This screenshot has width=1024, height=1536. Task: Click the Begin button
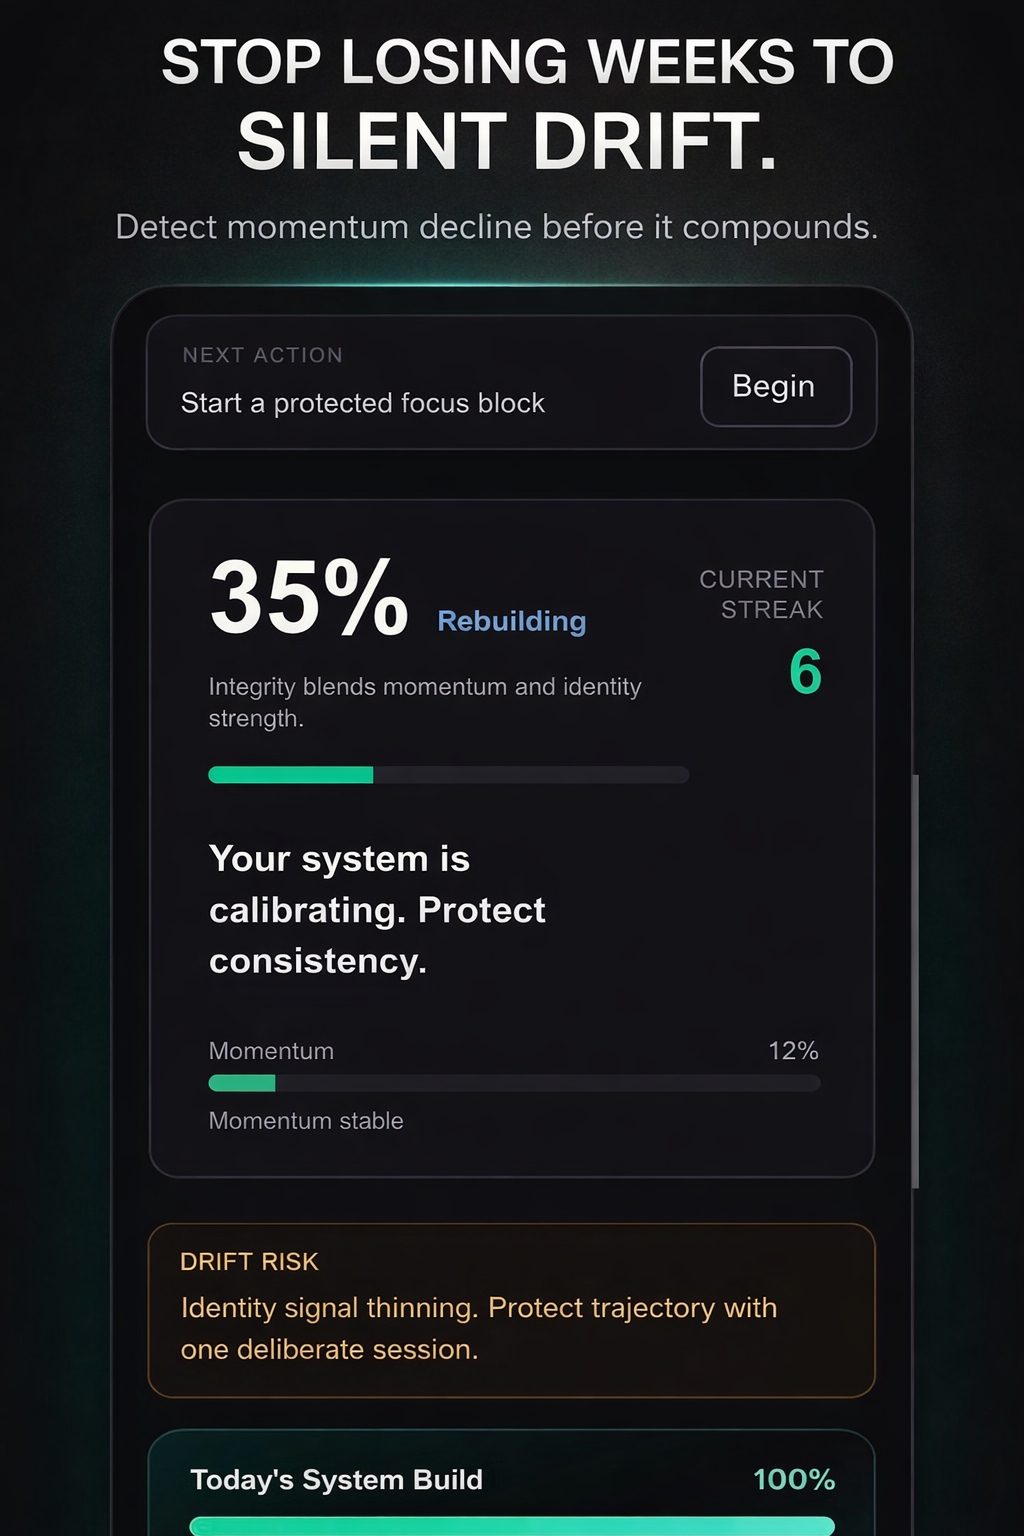tap(776, 387)
